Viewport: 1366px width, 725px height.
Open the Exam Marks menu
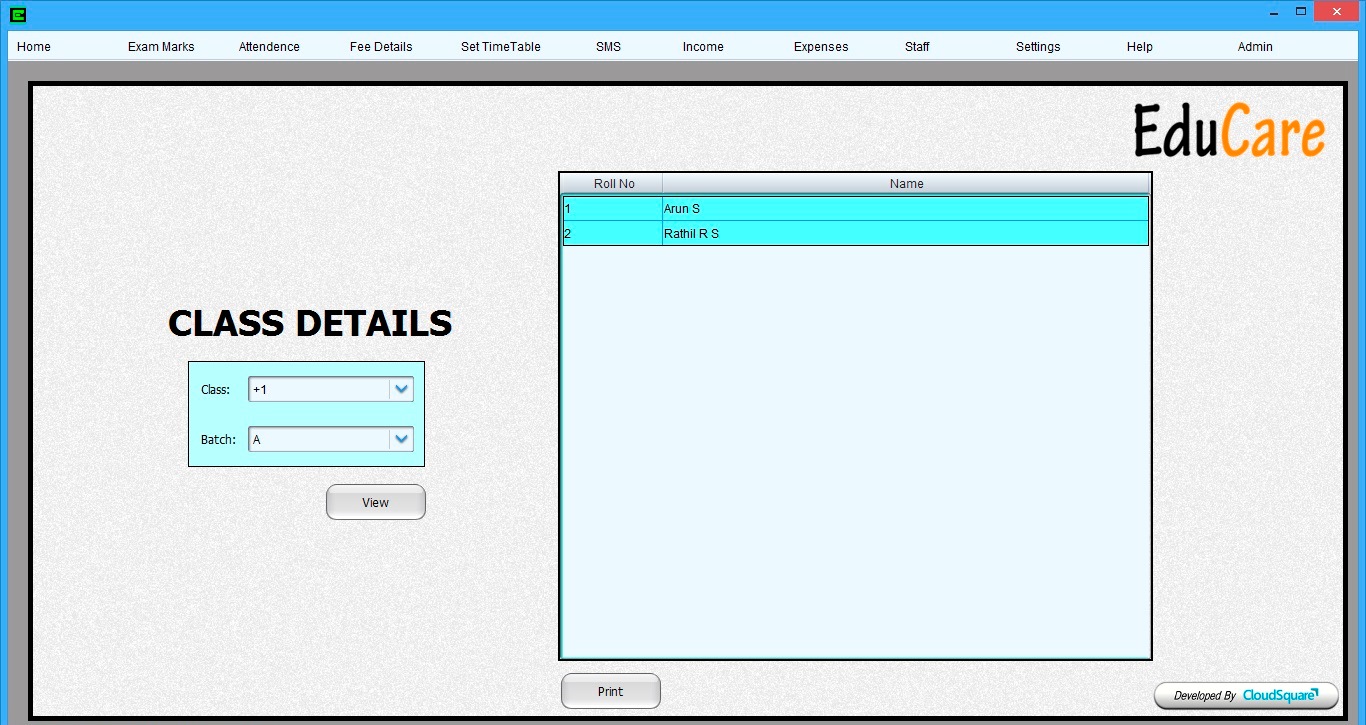click(x=161, y=47)
